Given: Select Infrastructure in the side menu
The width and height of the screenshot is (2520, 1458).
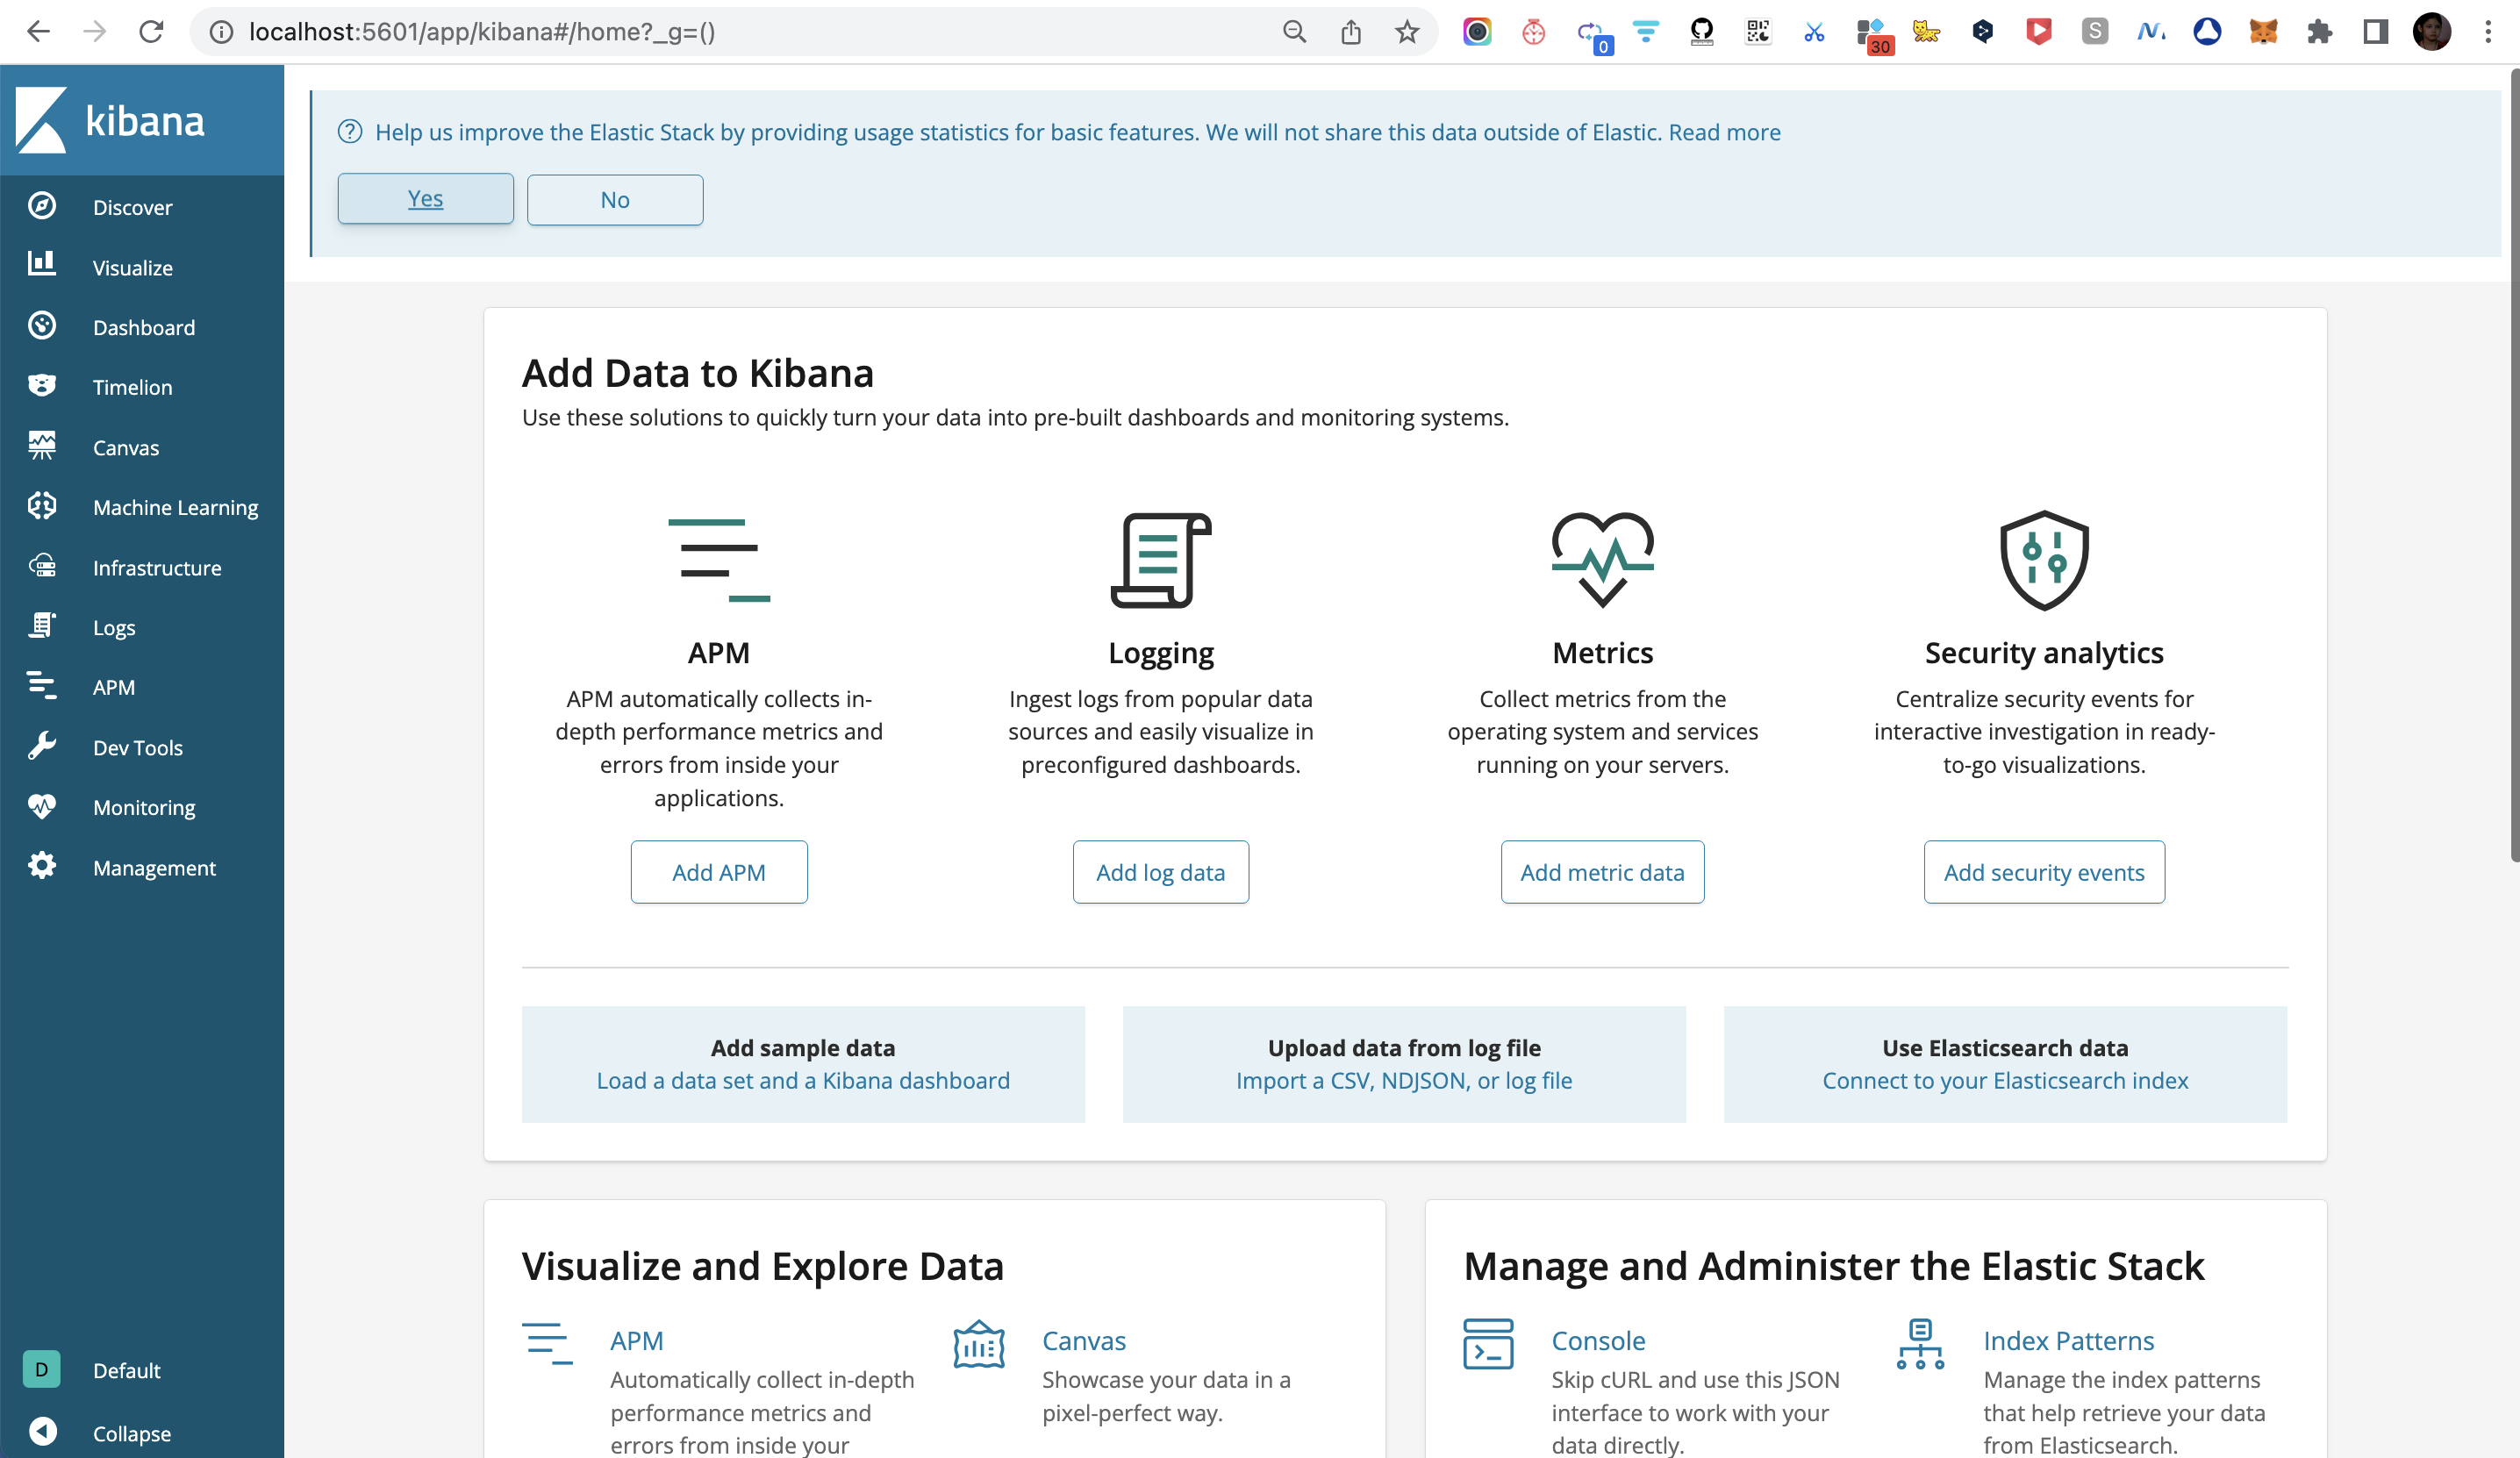Looking at the screenshot, I should click(156, 567).
